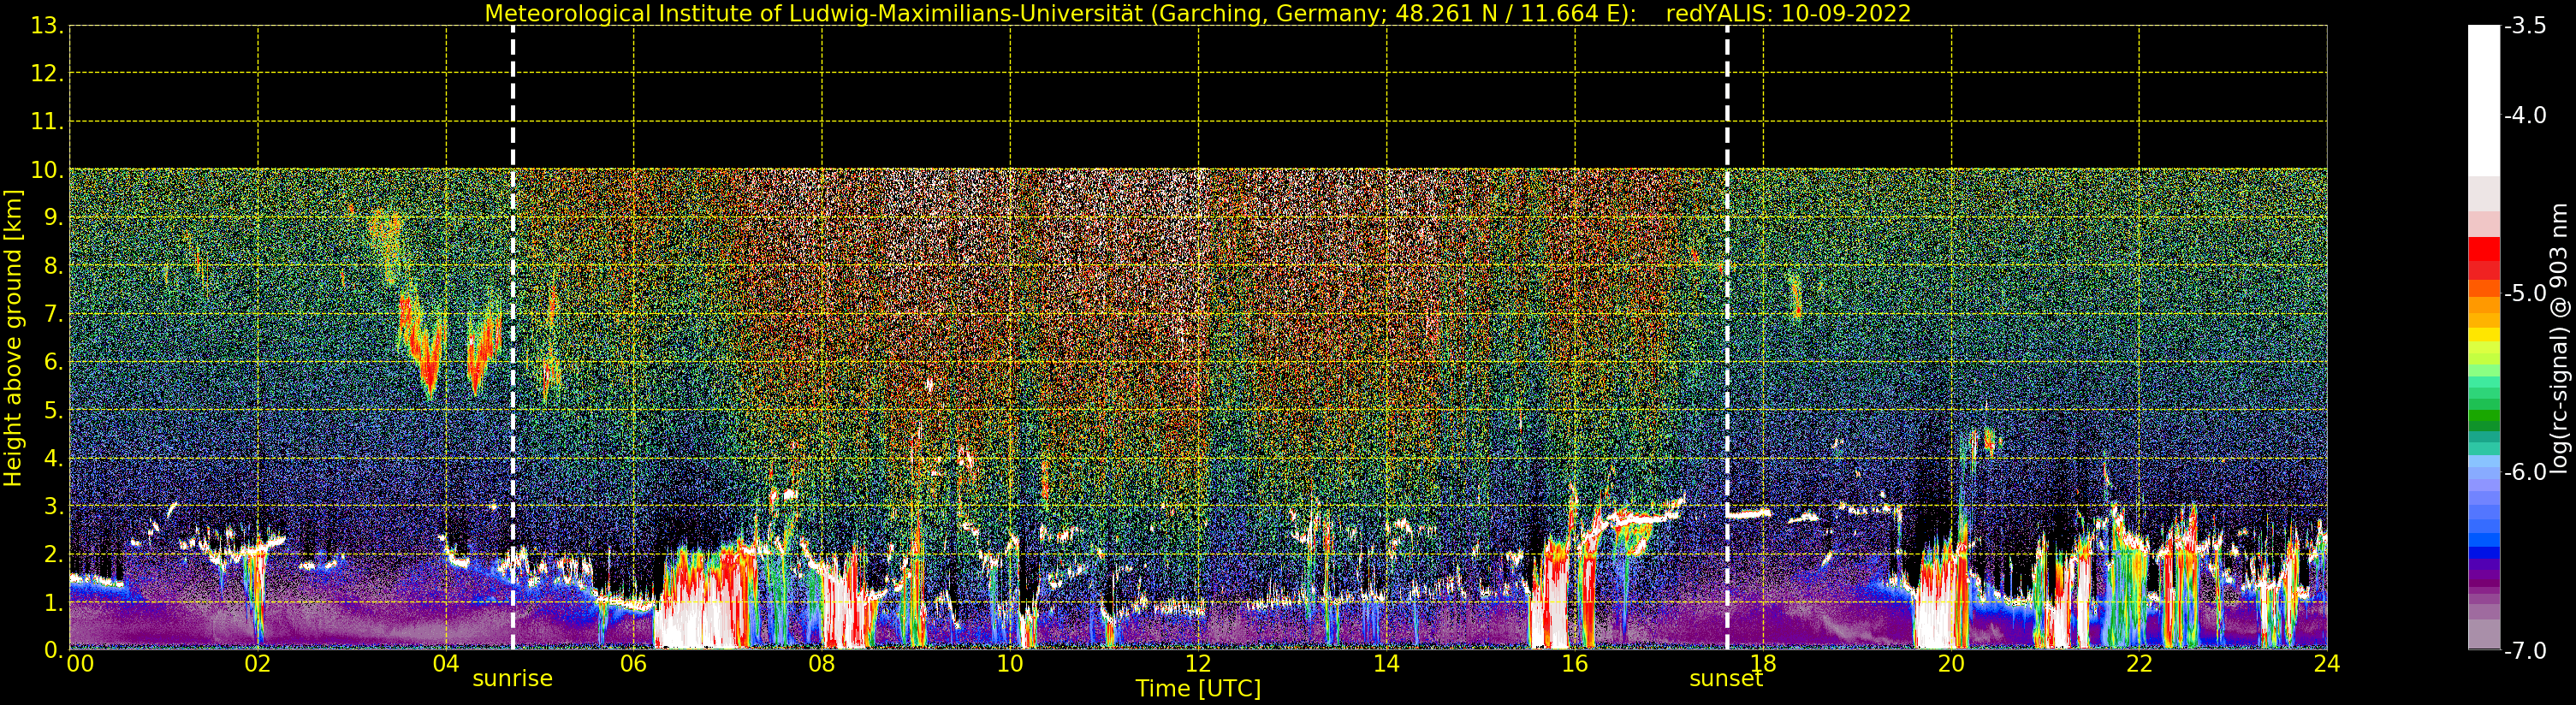
Task: Click the white dashed sunrise line
Action: (513, 338)
